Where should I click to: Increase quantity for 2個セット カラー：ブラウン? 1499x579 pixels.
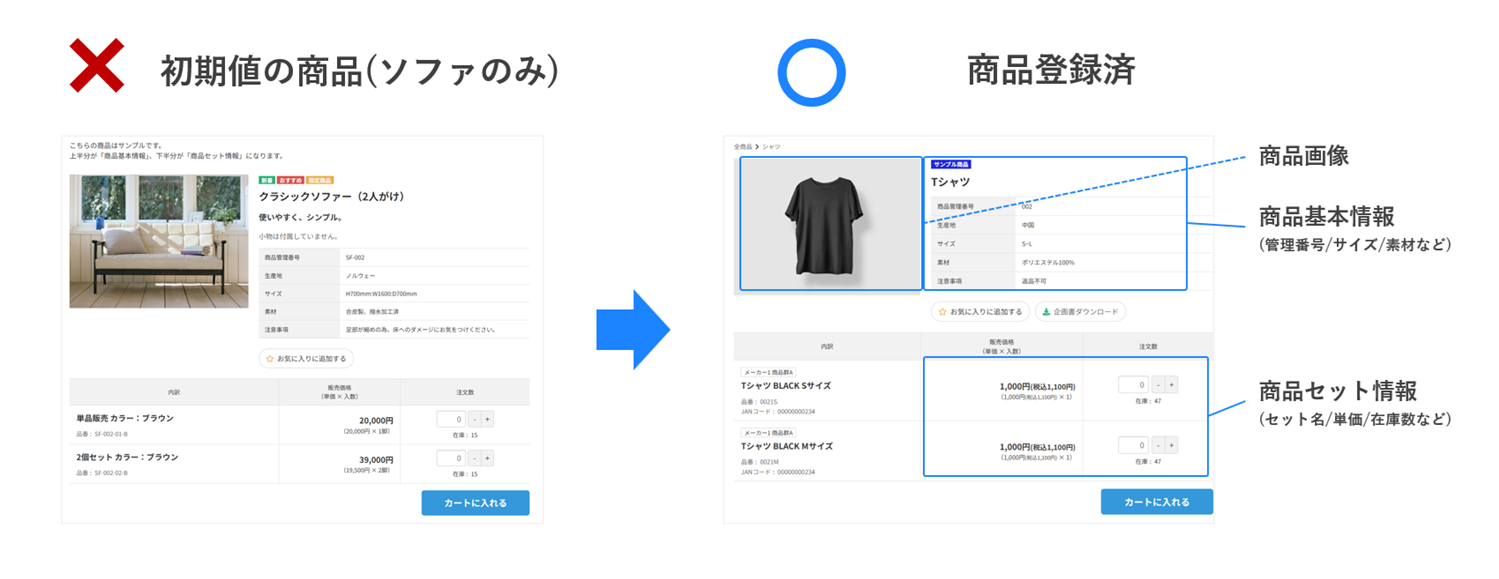point(487,458)
